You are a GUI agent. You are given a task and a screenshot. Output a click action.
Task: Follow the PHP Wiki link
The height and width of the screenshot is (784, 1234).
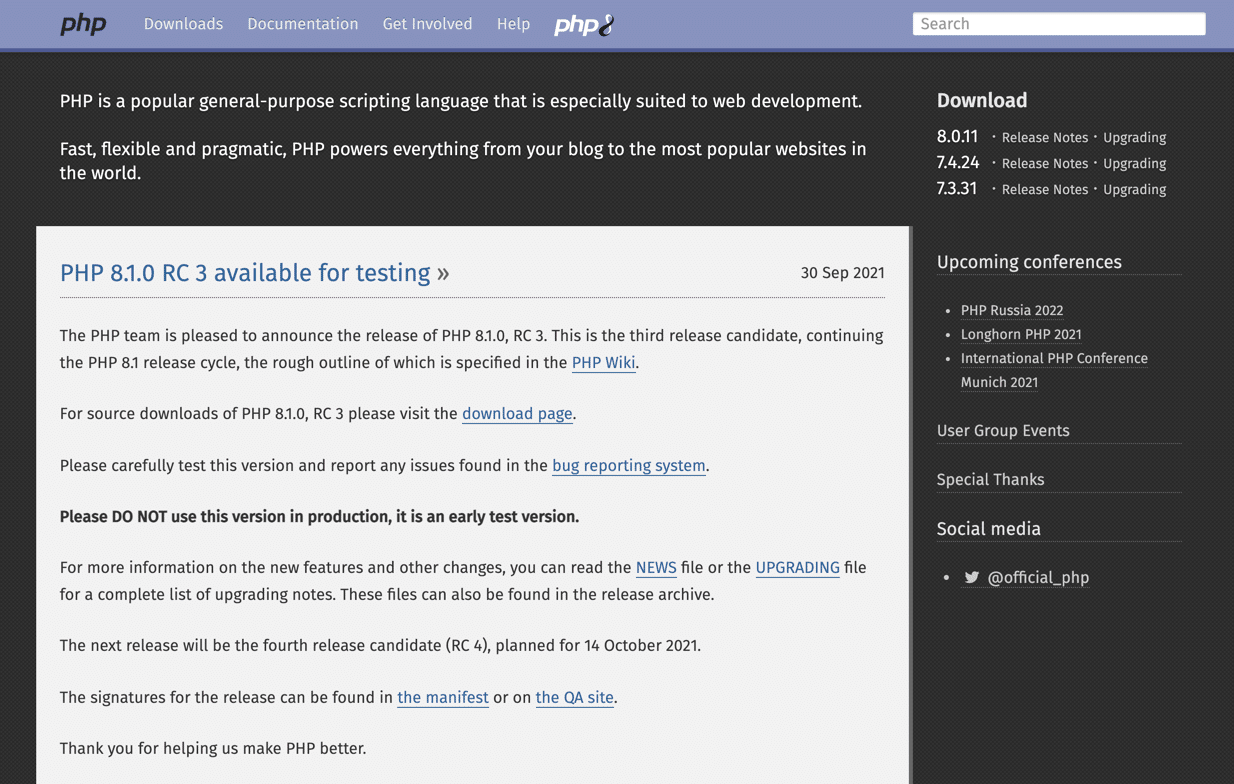pos(603,363)
